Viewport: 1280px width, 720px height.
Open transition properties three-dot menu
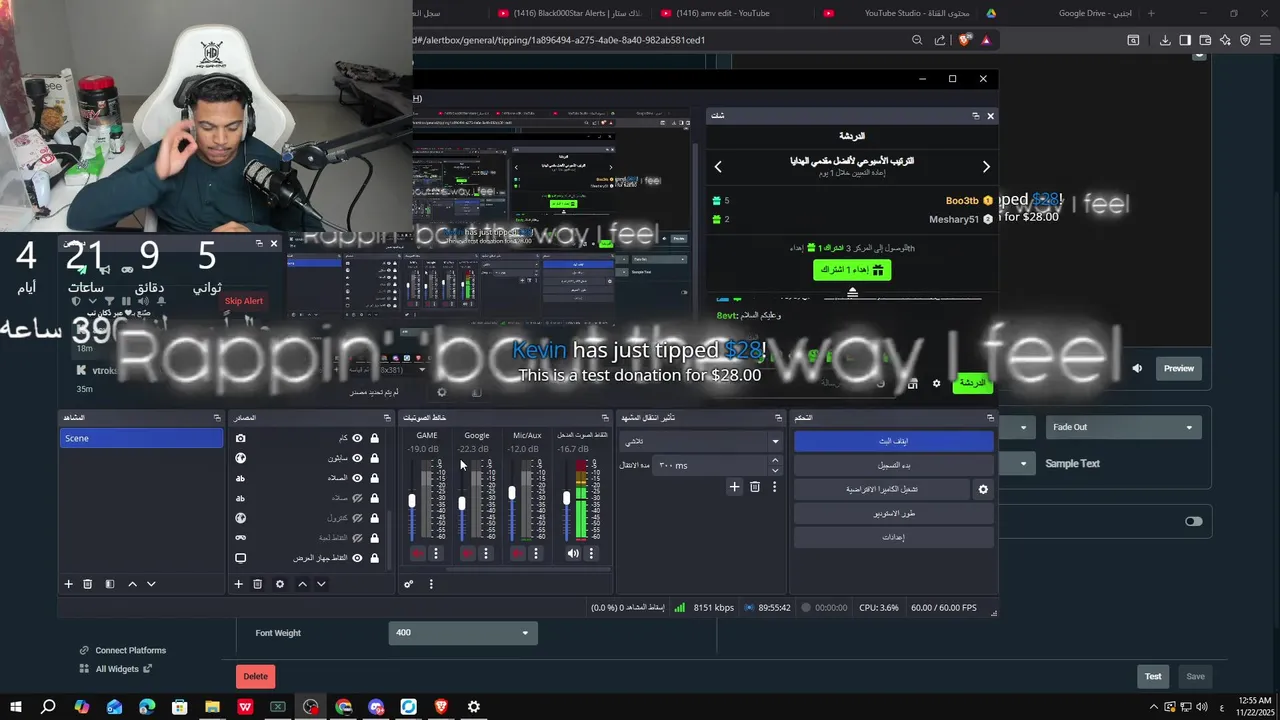[774, 487]
